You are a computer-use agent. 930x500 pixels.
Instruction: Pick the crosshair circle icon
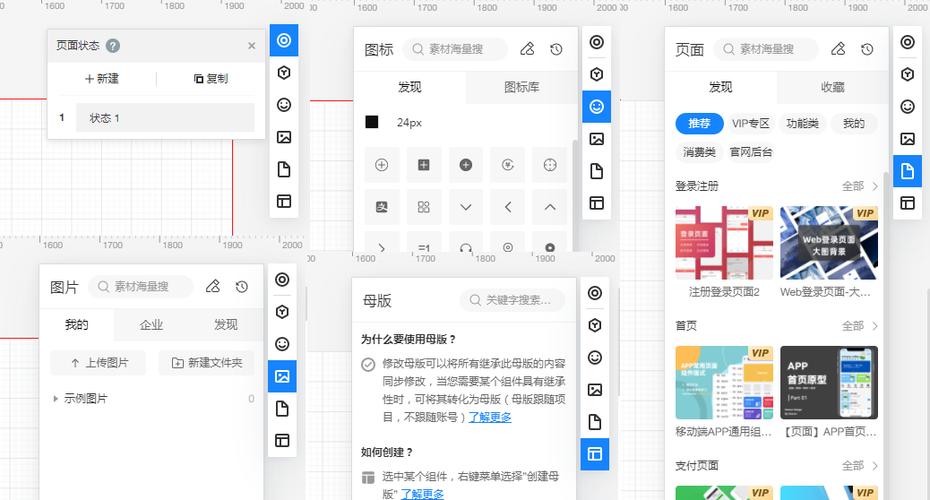550,165
